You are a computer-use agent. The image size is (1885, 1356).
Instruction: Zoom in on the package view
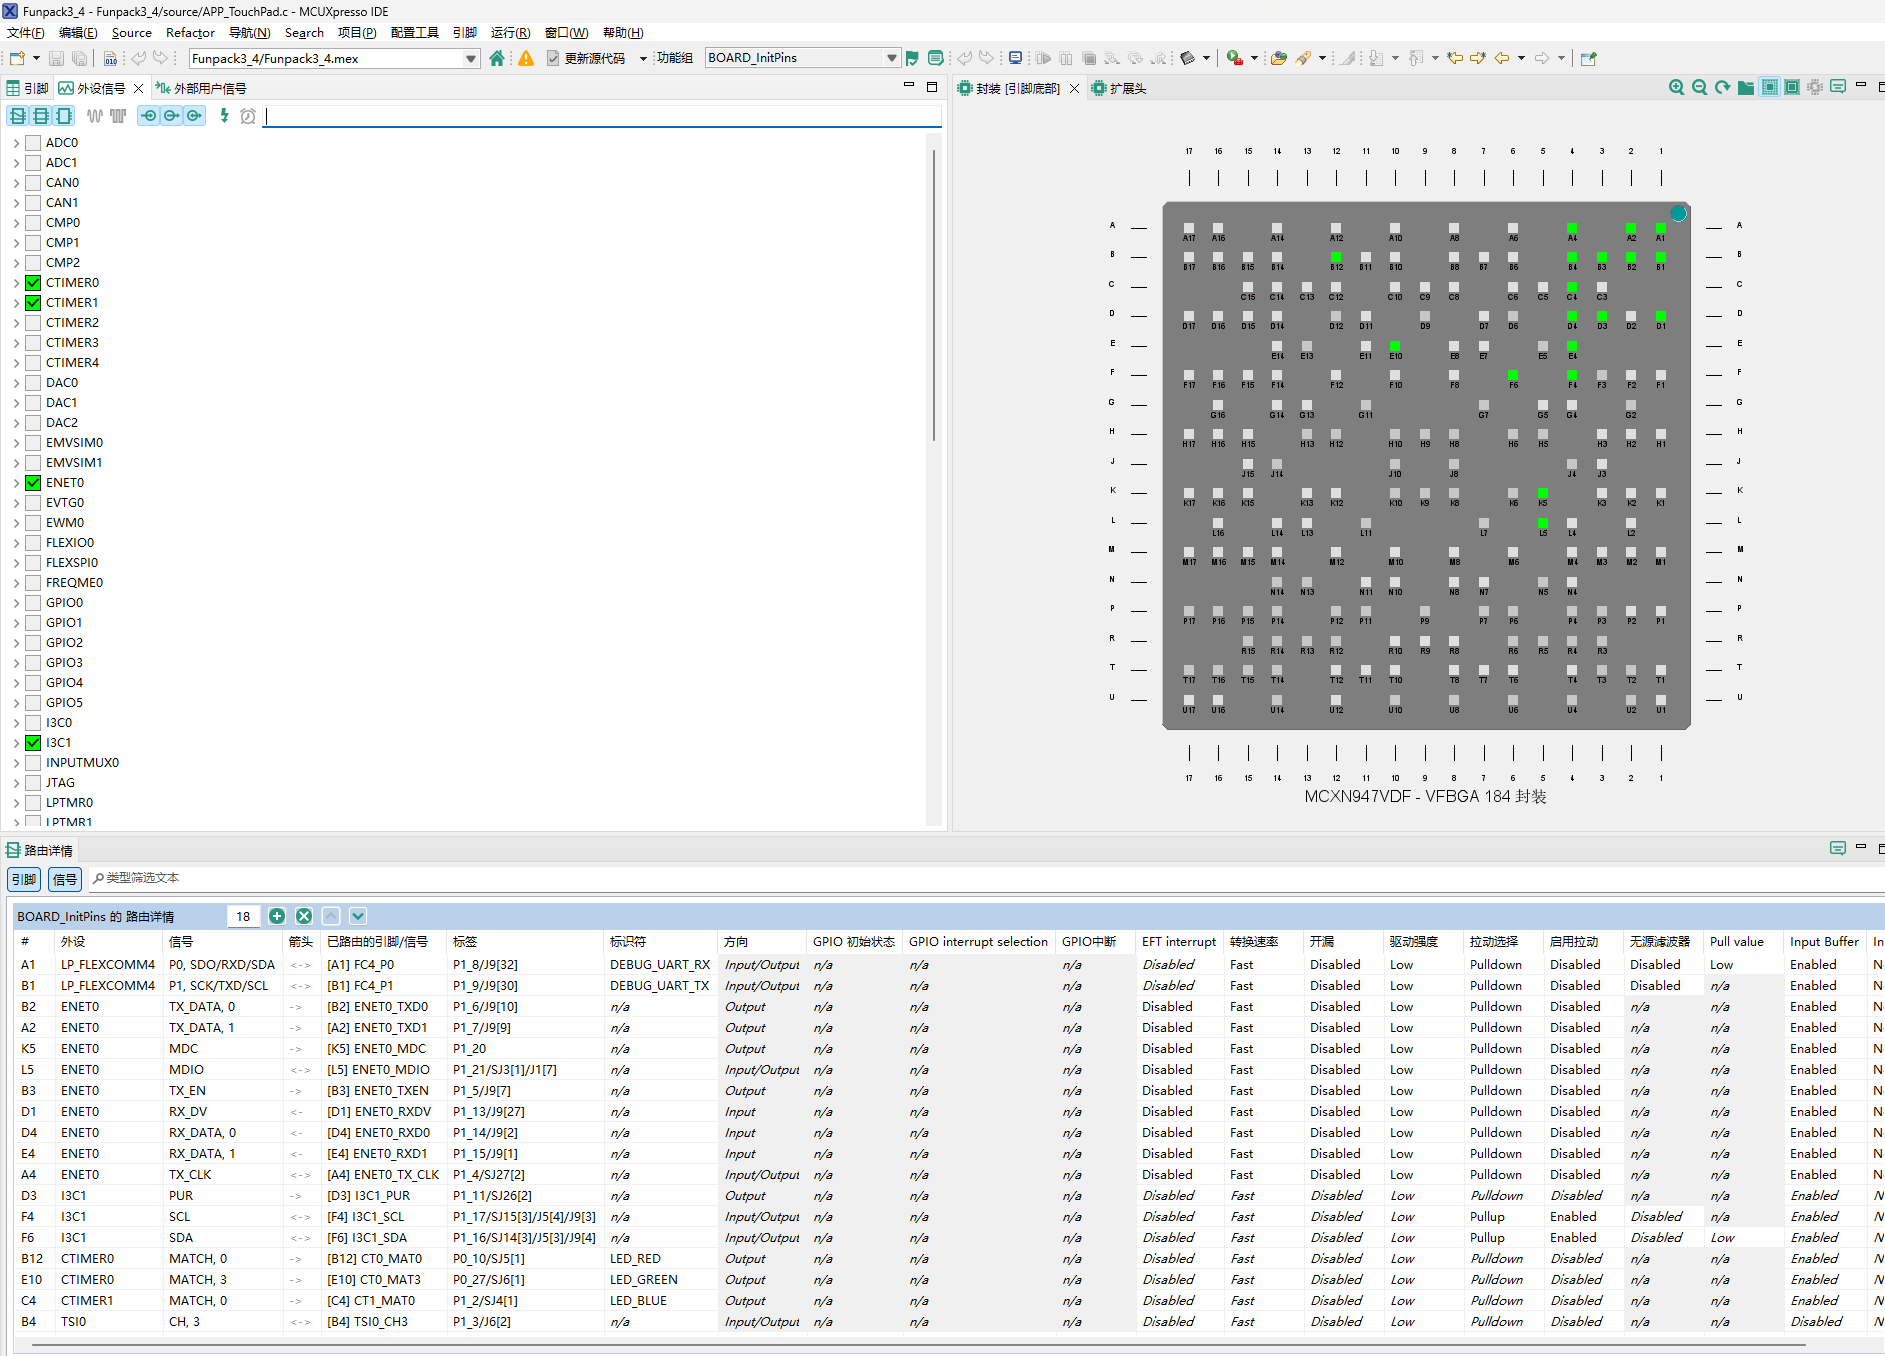[x=1677, y=87]
